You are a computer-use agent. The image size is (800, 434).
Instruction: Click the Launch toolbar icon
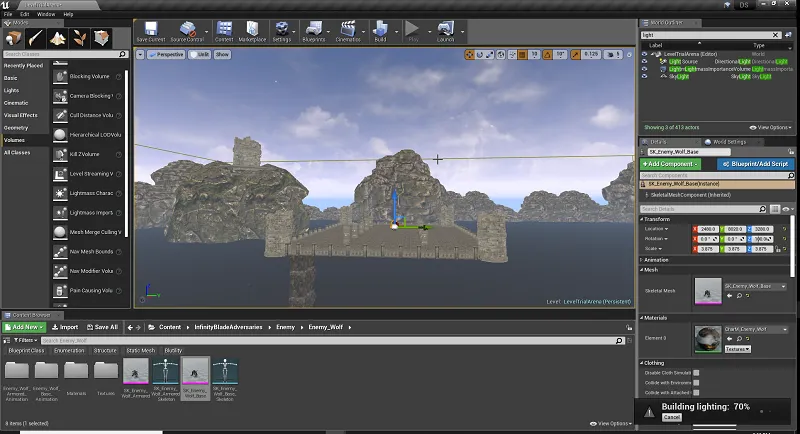[x=445, y=32]
